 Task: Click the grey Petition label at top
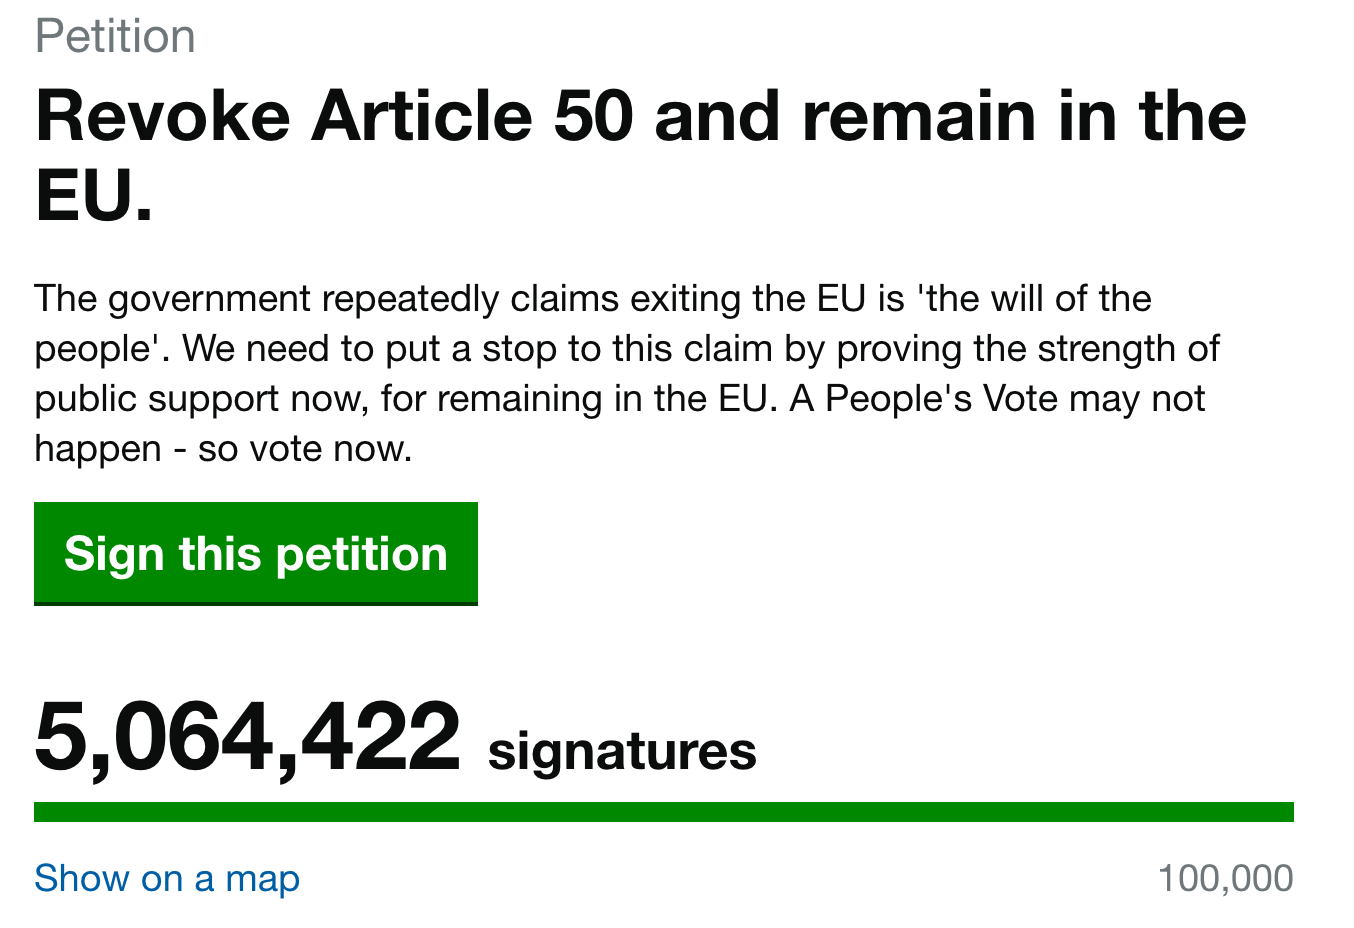point(115,37)
